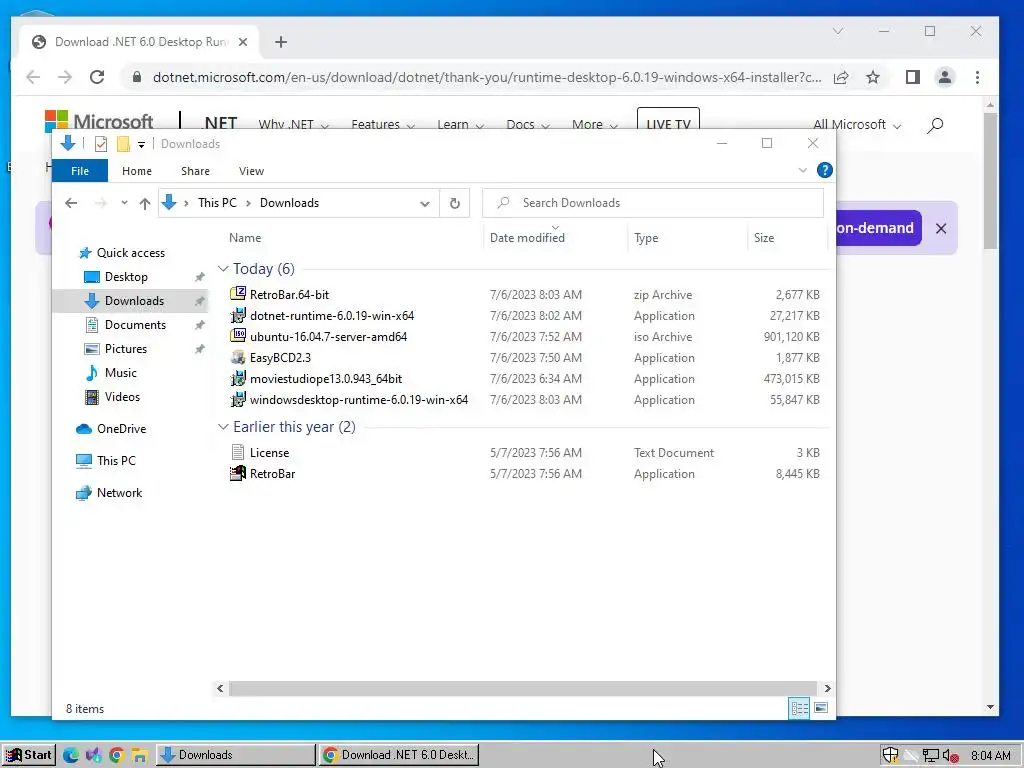Switch to large icons view button
This screenshot has height=768, width=1024.
(822, 708)
